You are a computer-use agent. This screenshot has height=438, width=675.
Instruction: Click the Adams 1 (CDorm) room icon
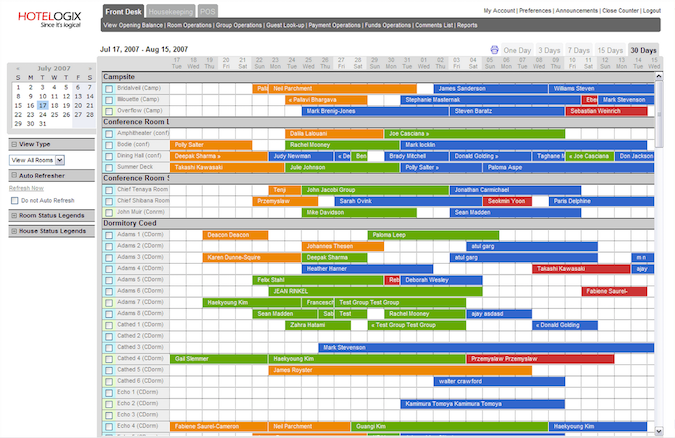[x=109, y=235]
